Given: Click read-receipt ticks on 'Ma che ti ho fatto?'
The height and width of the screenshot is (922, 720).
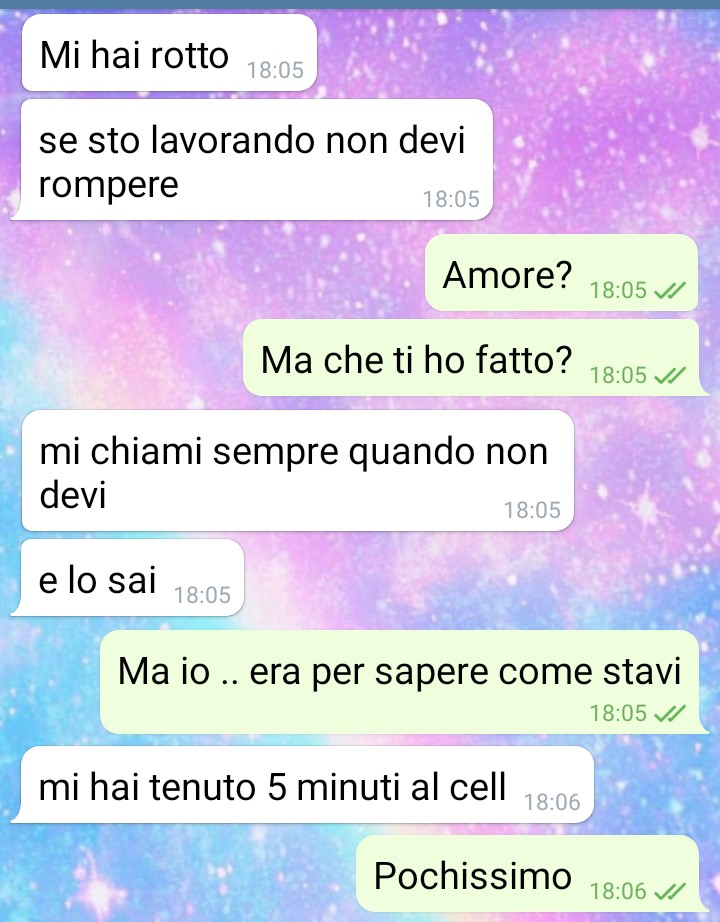Looking at the screenshot, I should 670,375.
